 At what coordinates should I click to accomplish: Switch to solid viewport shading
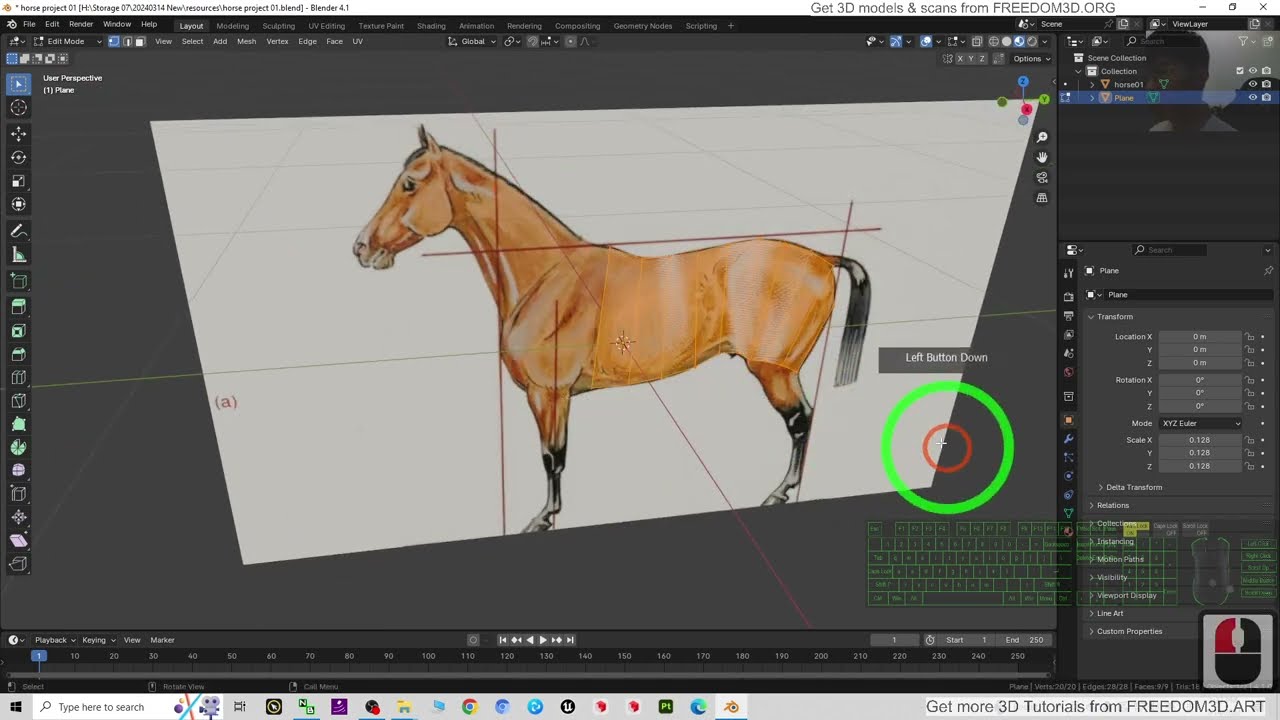click(x=1006, y=41)
